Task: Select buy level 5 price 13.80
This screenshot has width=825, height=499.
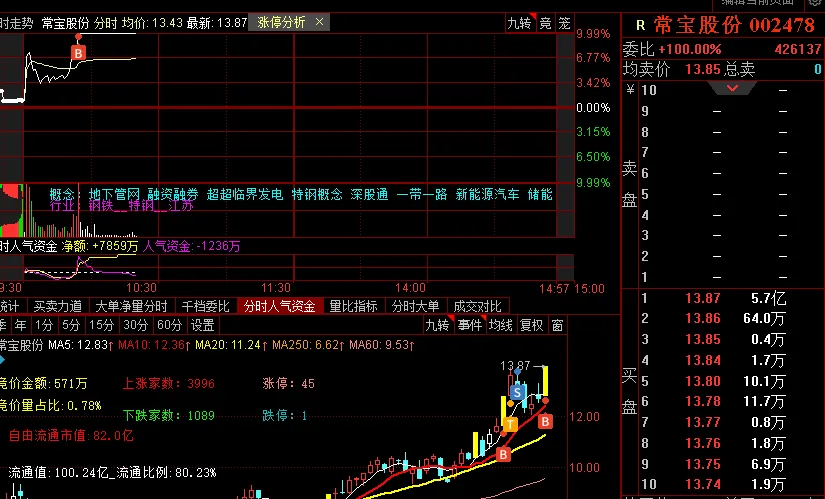Action: point(702,381)
